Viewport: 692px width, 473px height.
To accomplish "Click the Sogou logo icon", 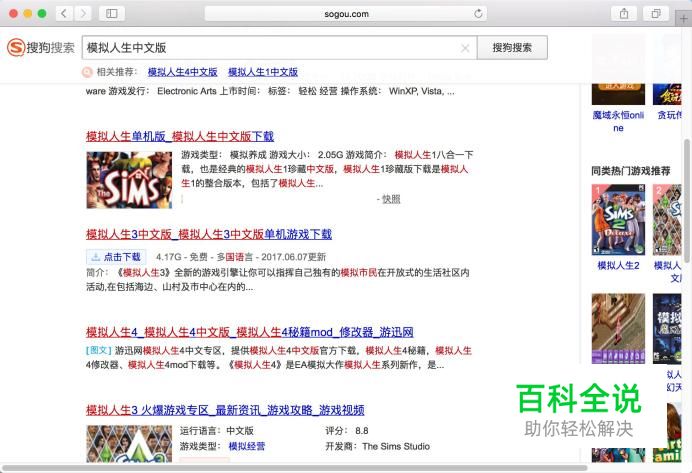I will pyautogui.click(x=16, y=47).
